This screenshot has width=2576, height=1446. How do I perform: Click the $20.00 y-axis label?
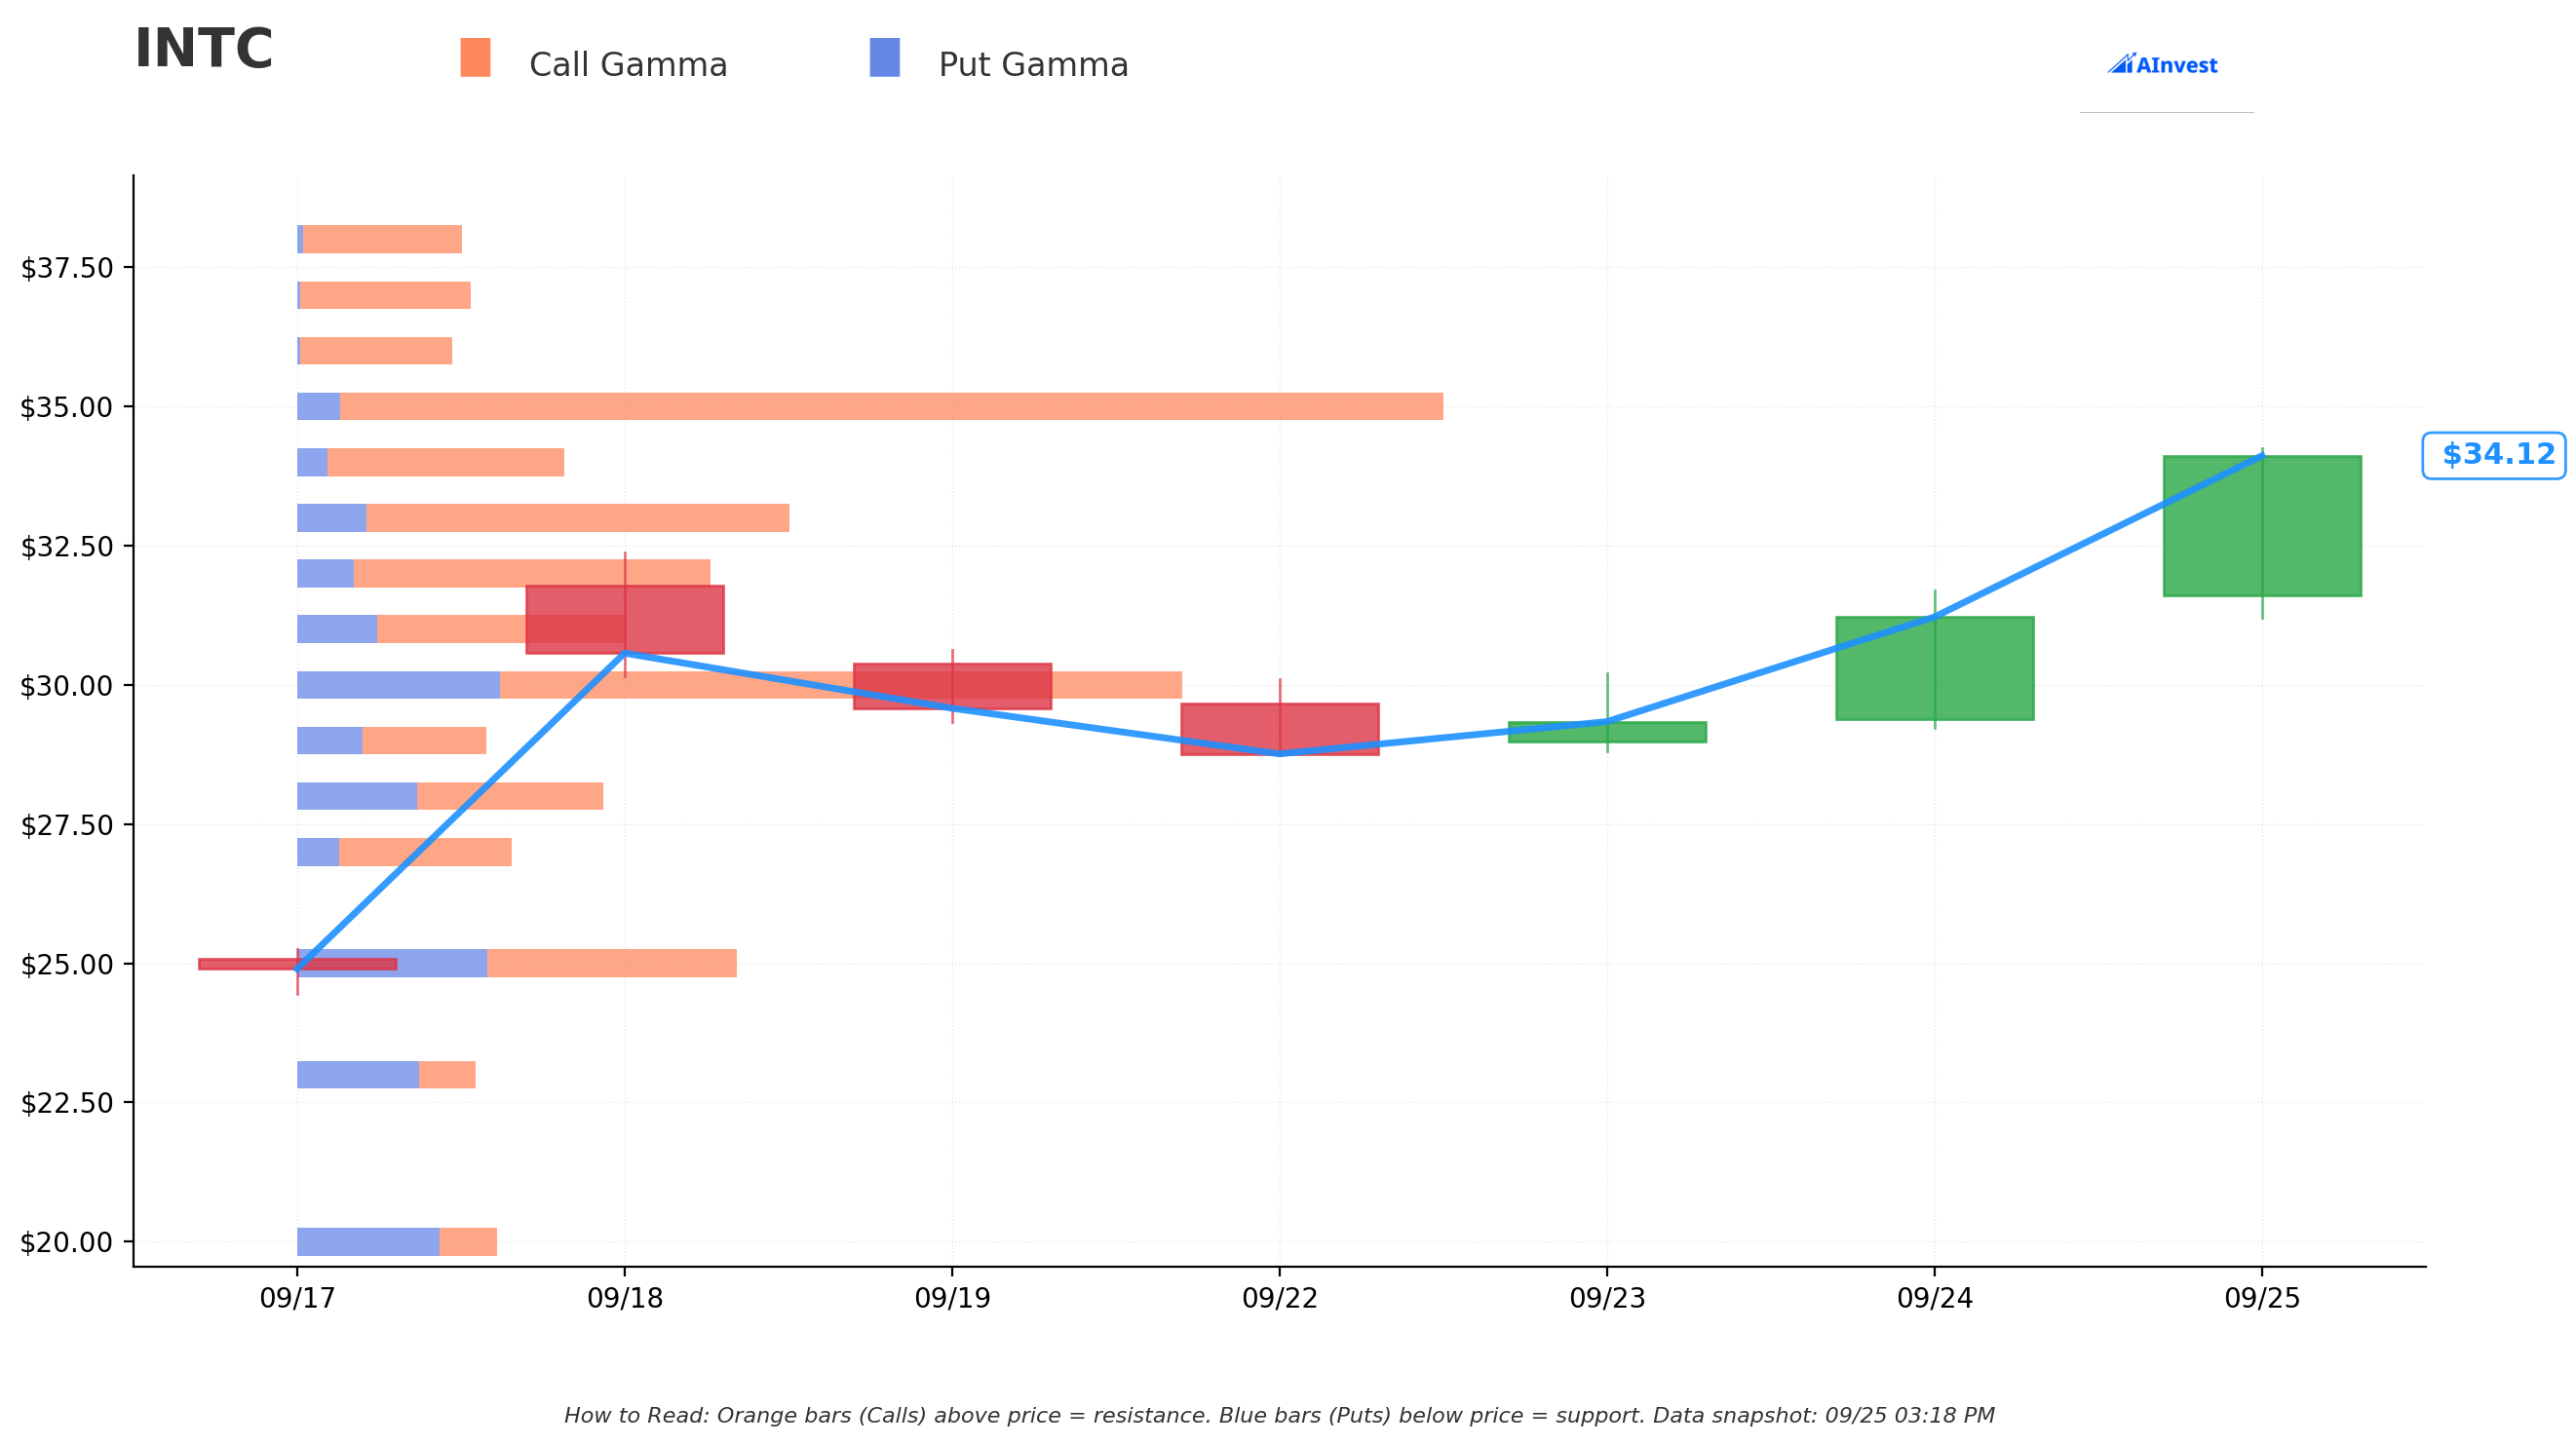(67, 1242)
